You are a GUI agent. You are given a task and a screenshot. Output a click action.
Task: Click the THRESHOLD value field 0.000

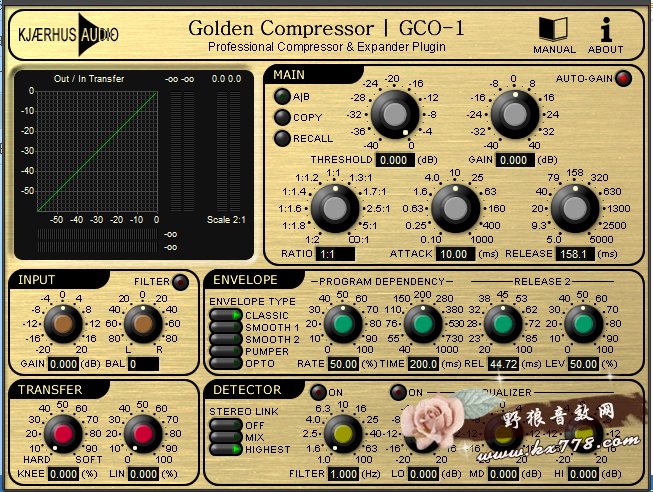395,160
